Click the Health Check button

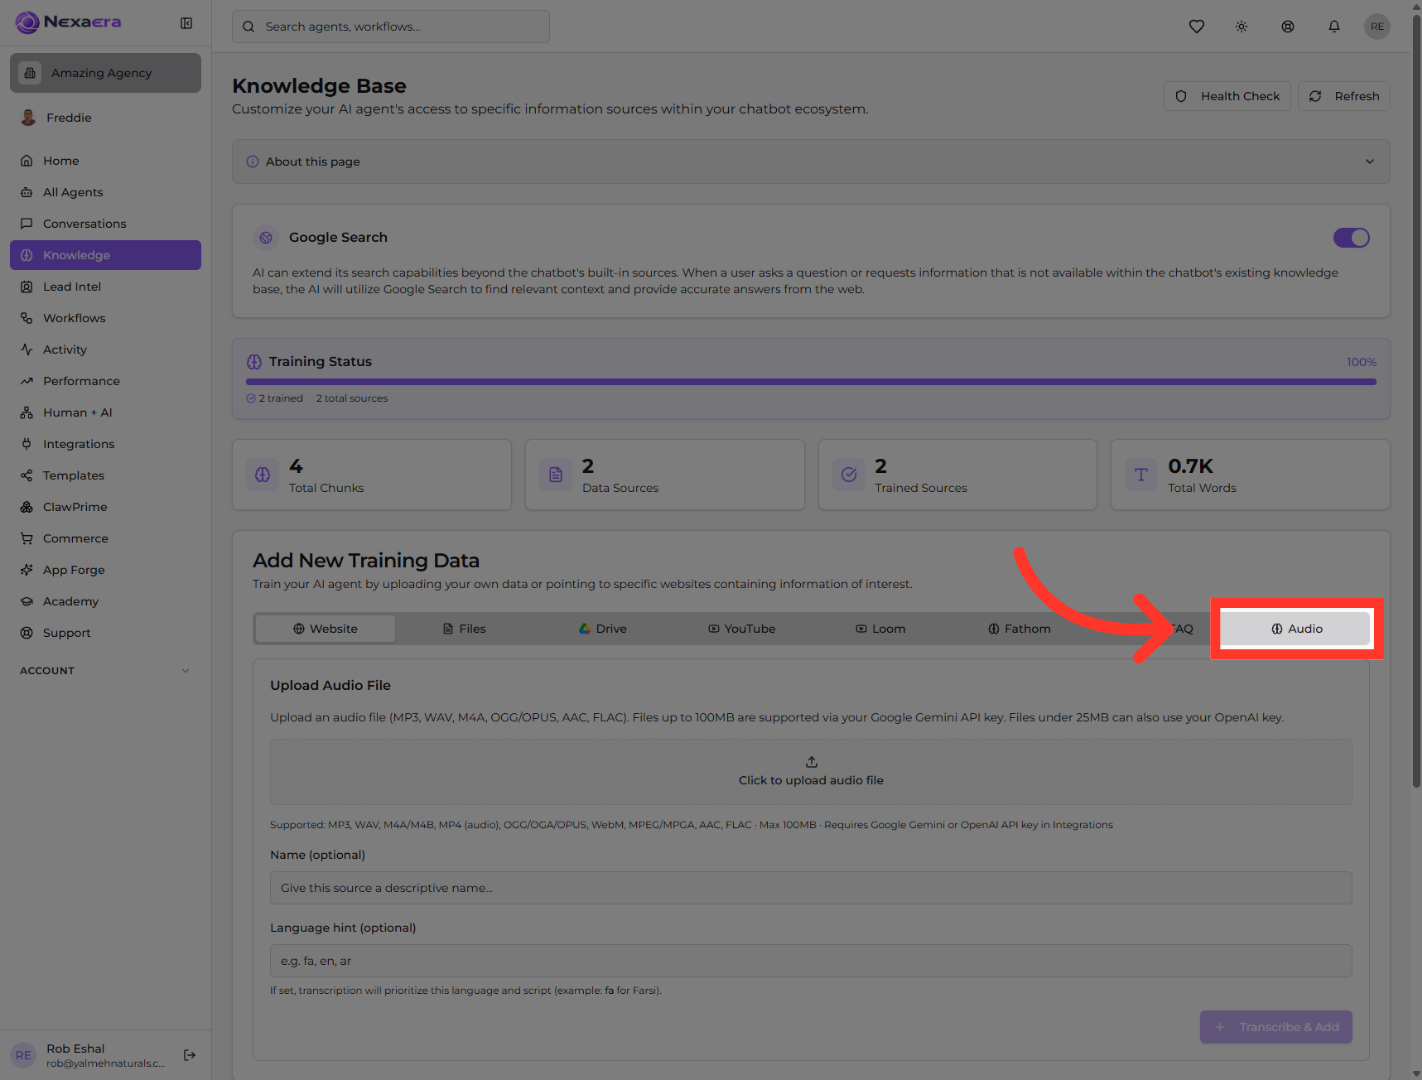tap(1227, 96)
